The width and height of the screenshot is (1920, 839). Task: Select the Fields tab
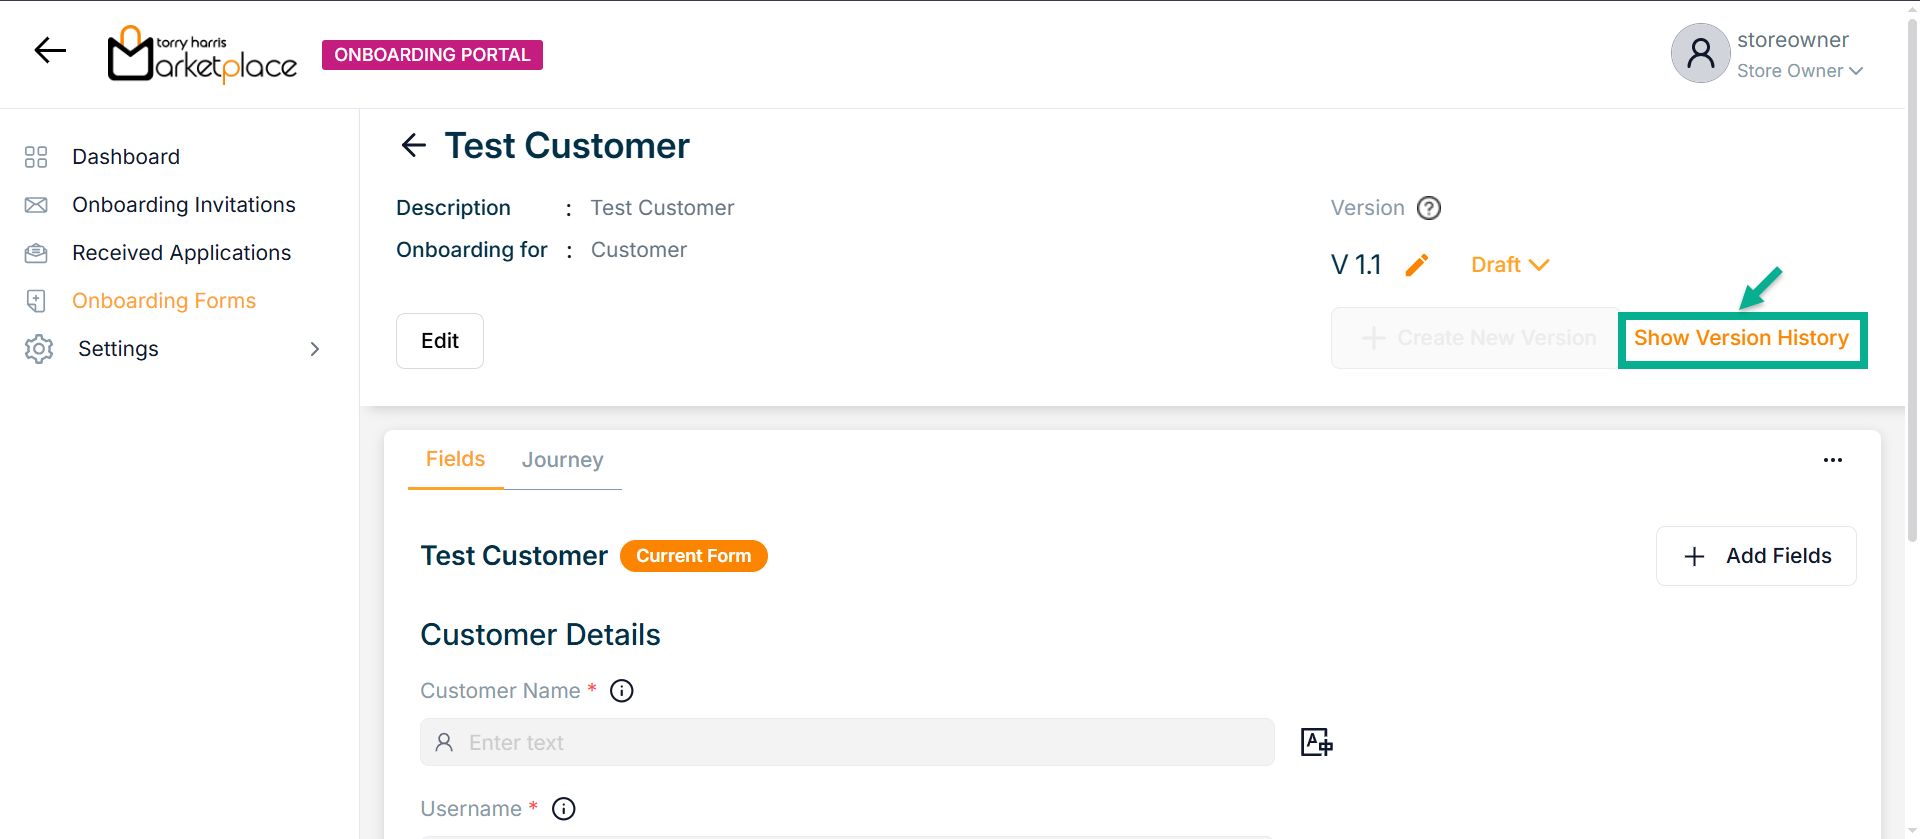coord(455,459)
